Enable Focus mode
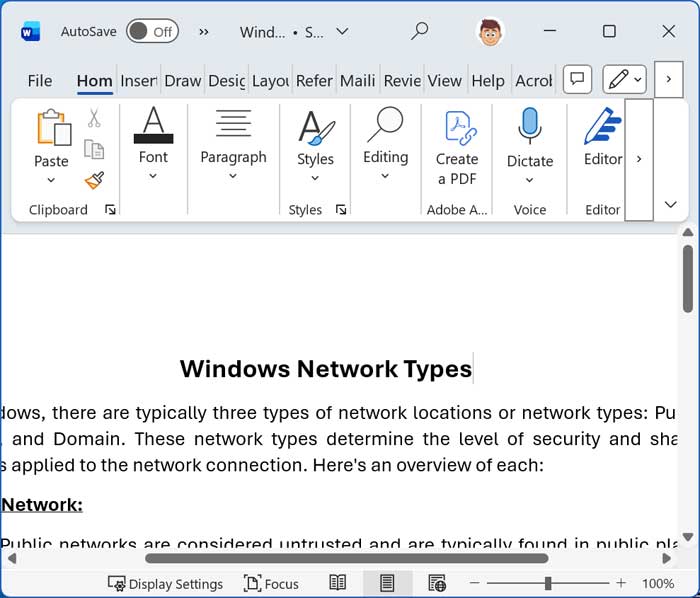The height and width of the screenshot is (598, 700). (271, 584)
